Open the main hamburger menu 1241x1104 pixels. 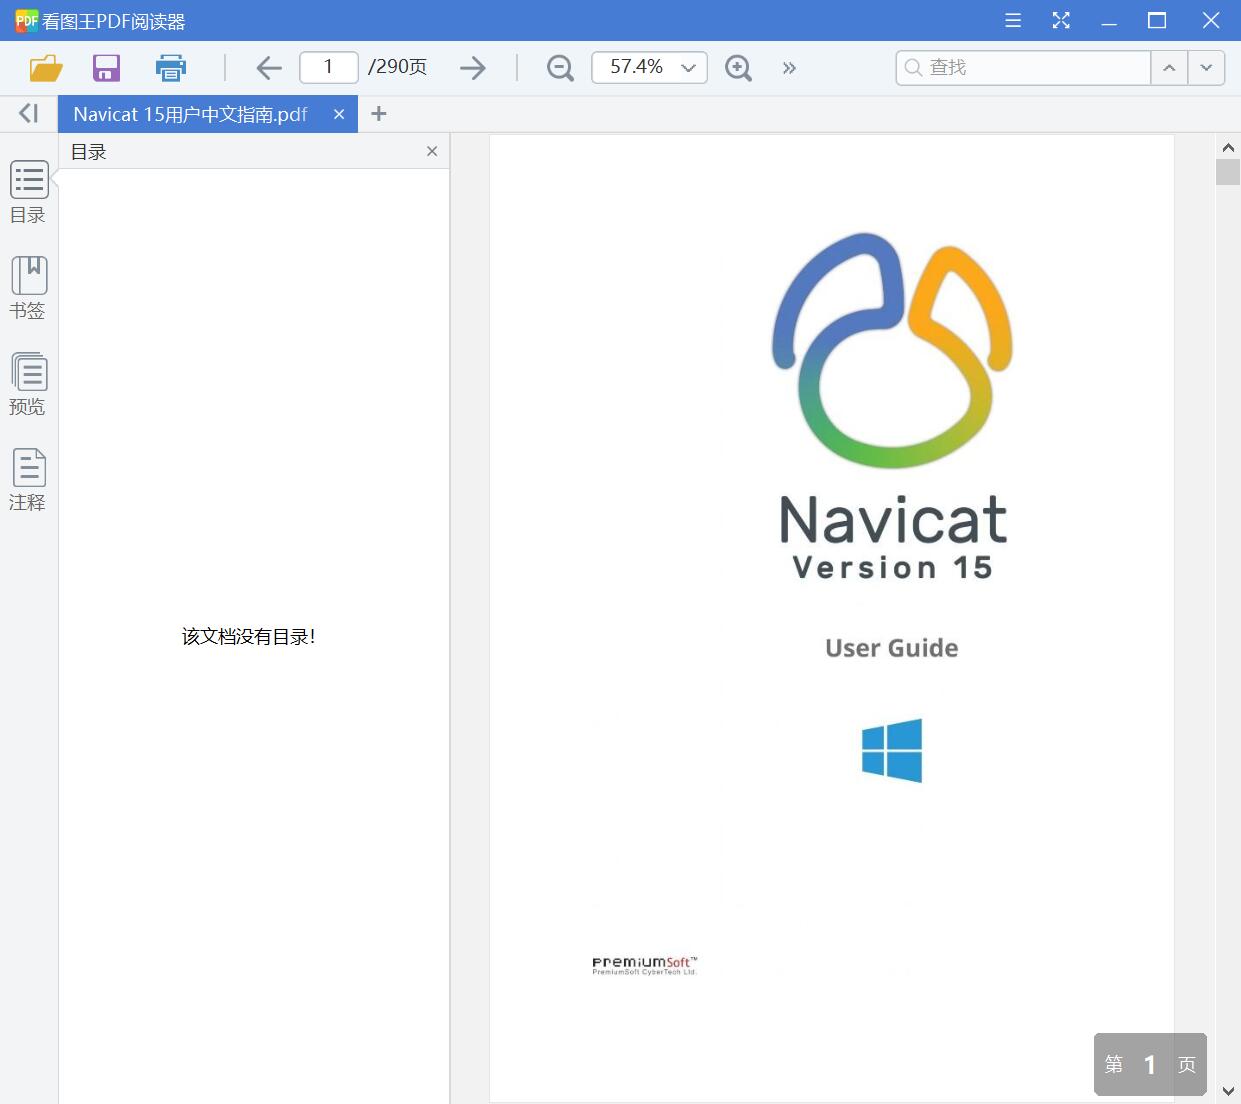(x=1012, y=20)
